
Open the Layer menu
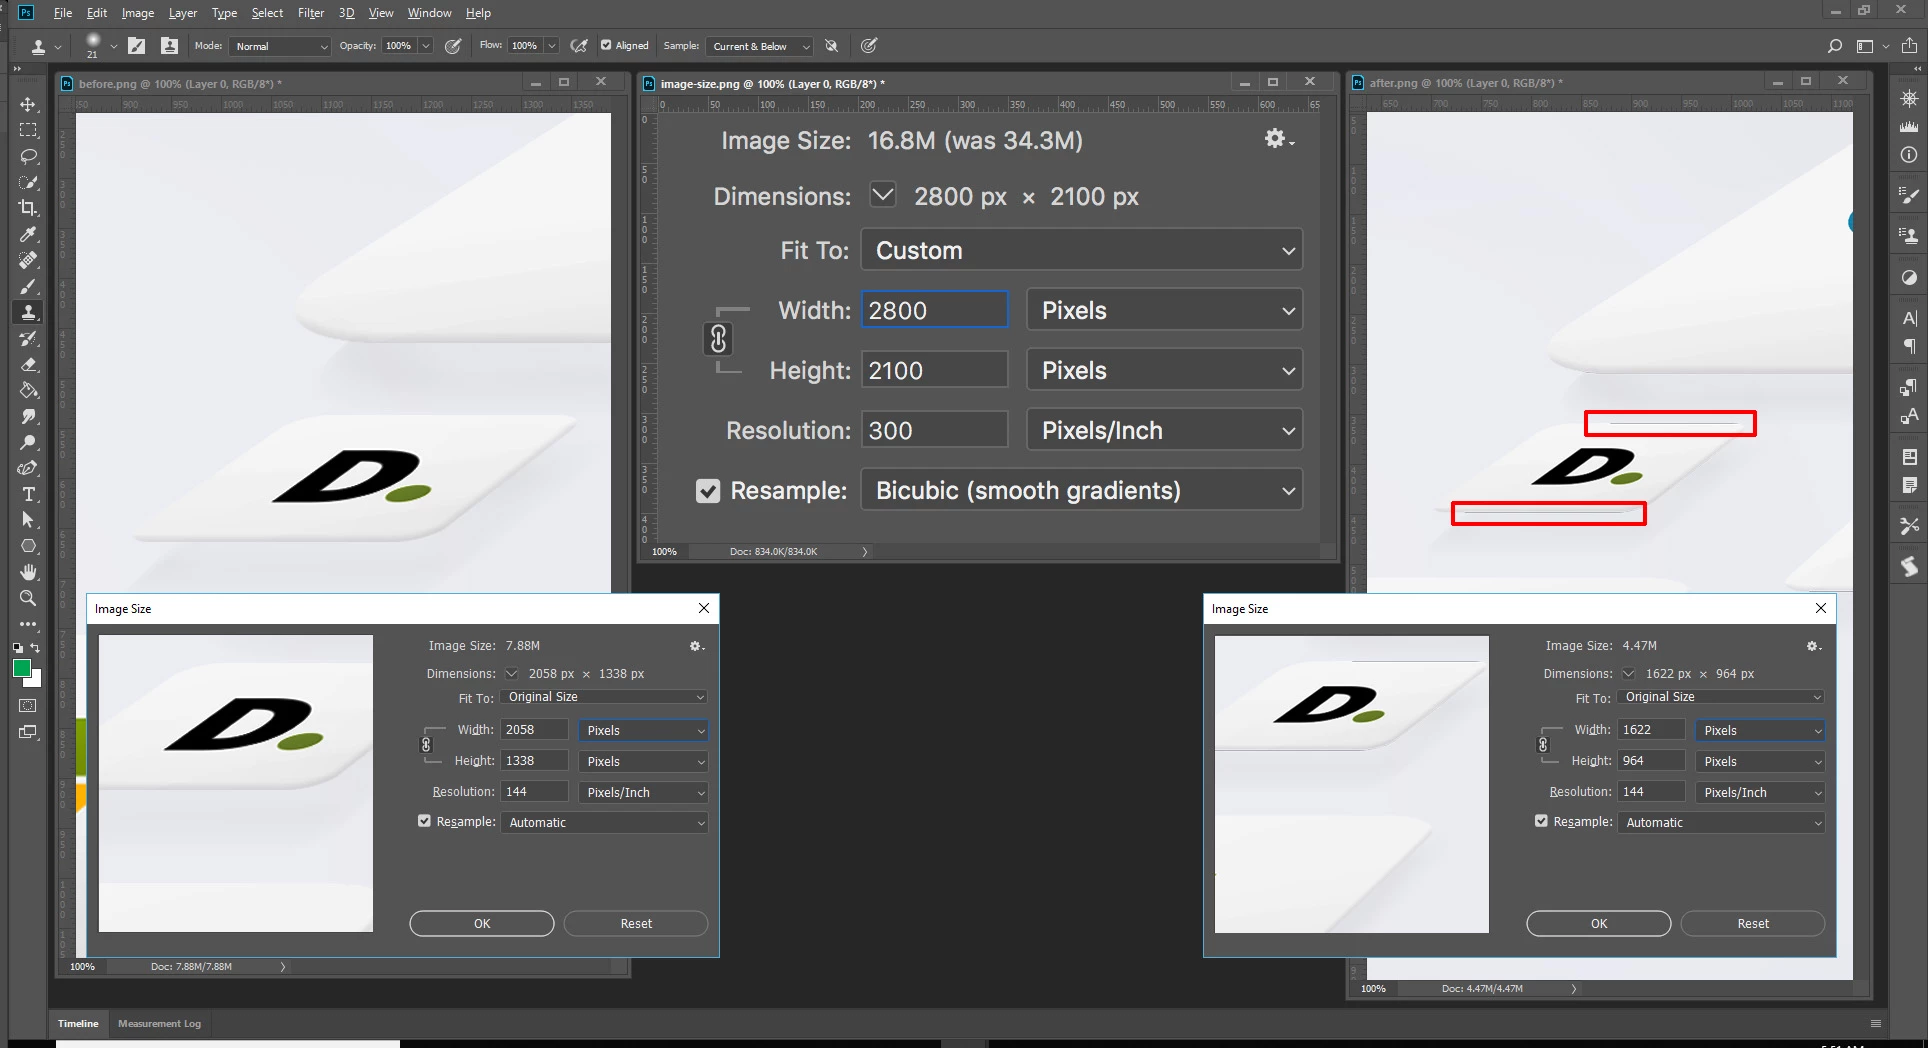(x=183, y=13)
